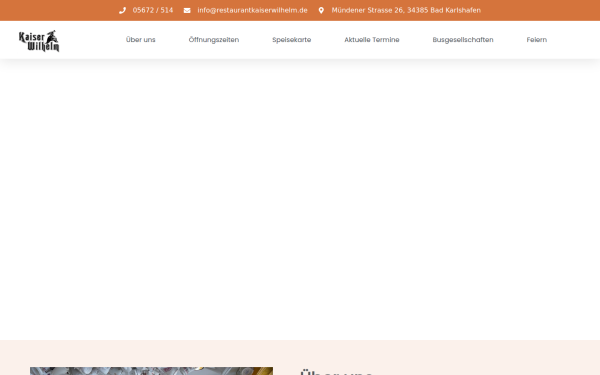Viewport: 600px width, 375px height.
Task: Open the Busgesellschaften menu item
Action: [x=463, y=40]
